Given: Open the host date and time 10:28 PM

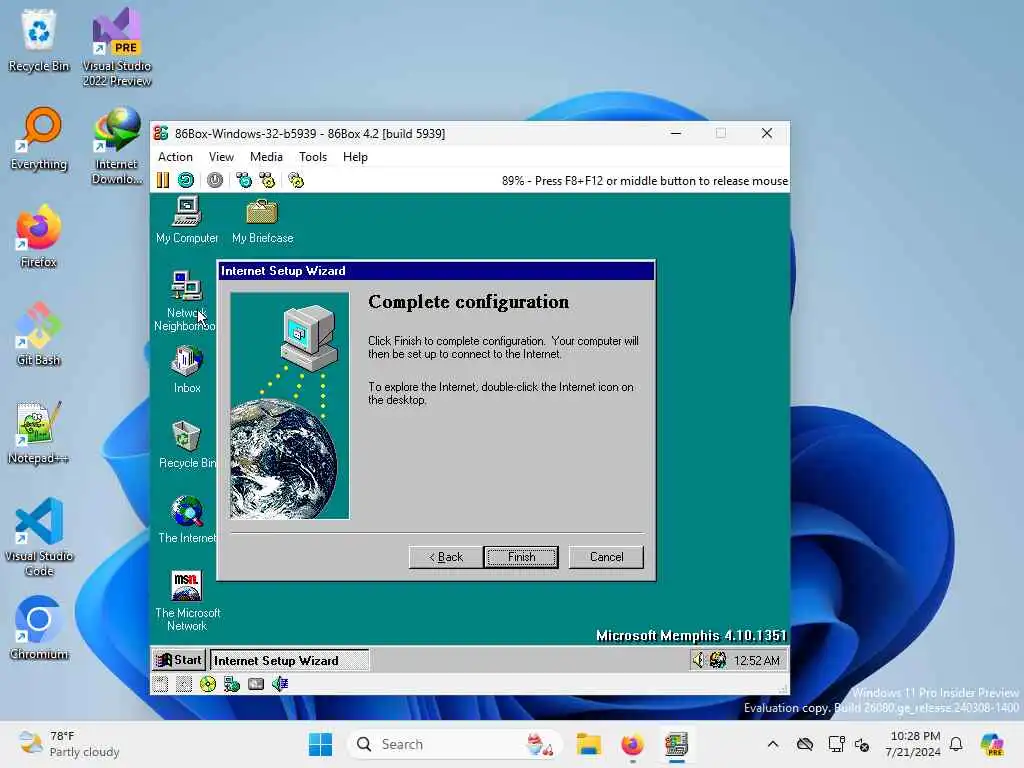Looking at the screenshot, I should [913, 744].
